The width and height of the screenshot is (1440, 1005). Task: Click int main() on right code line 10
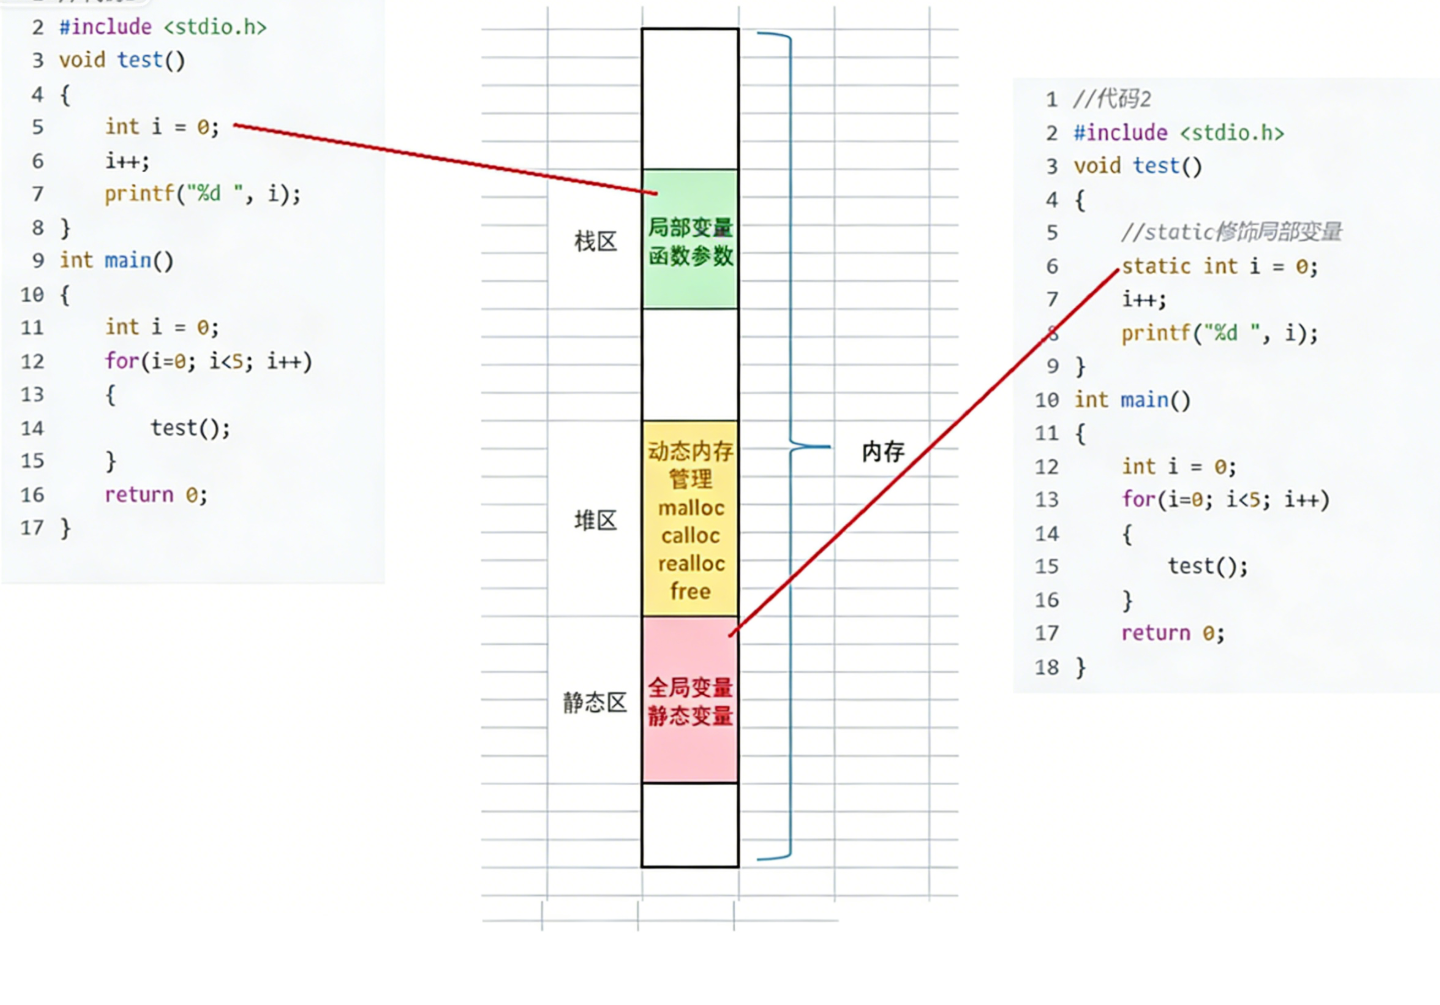pyautogui.click(x=1132, y=400)
